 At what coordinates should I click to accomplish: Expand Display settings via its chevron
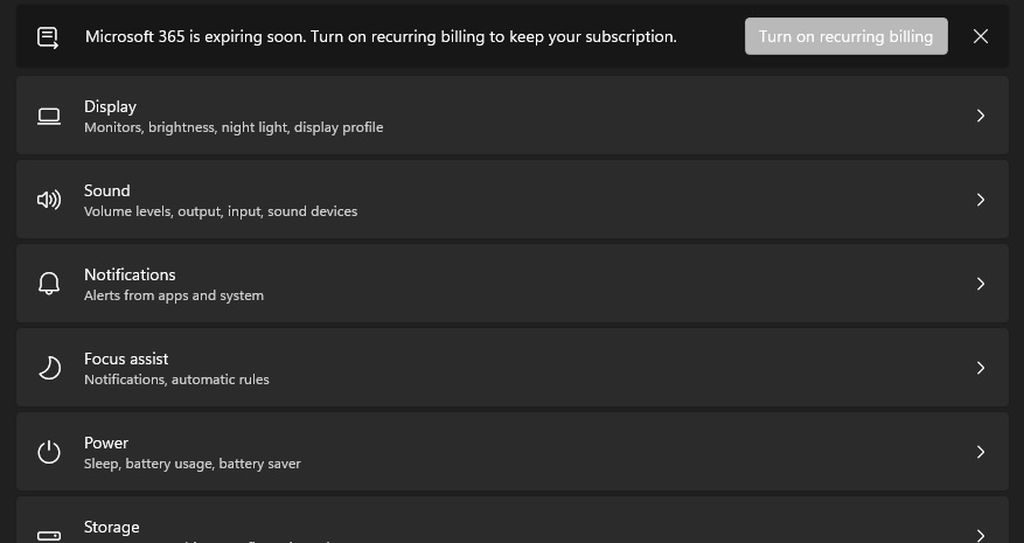pos(980,116)
